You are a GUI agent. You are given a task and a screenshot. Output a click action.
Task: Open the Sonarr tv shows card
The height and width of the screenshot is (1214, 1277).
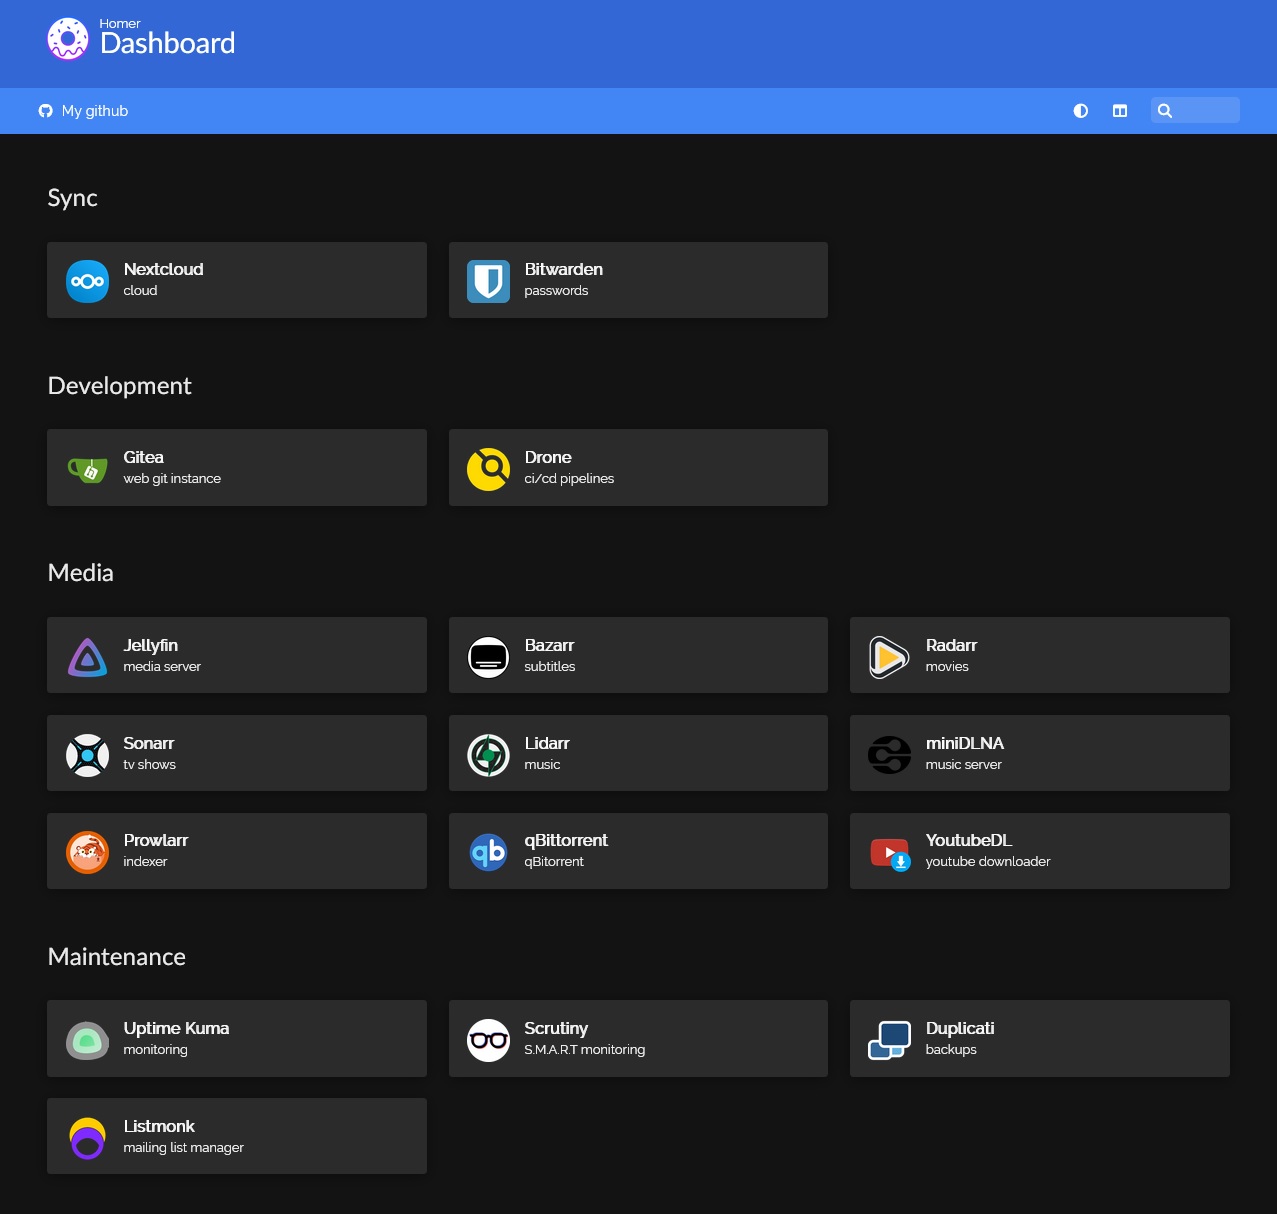237,753
